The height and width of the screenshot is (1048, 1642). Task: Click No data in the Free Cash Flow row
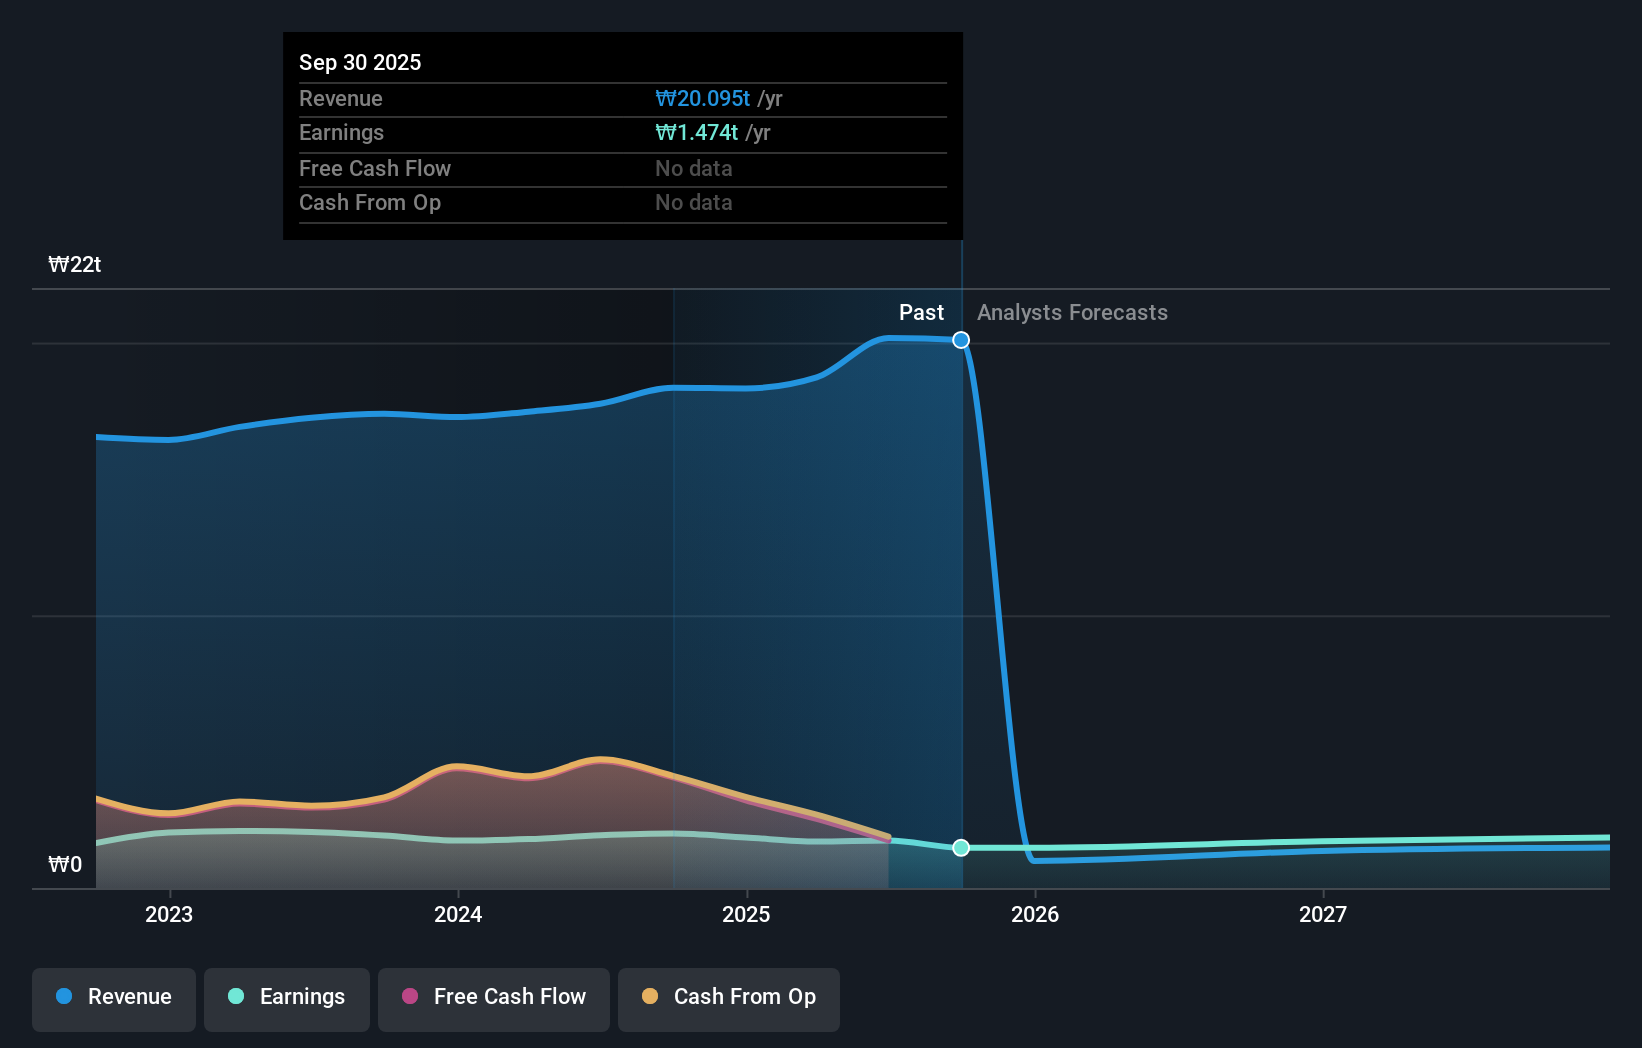[694, 169]
